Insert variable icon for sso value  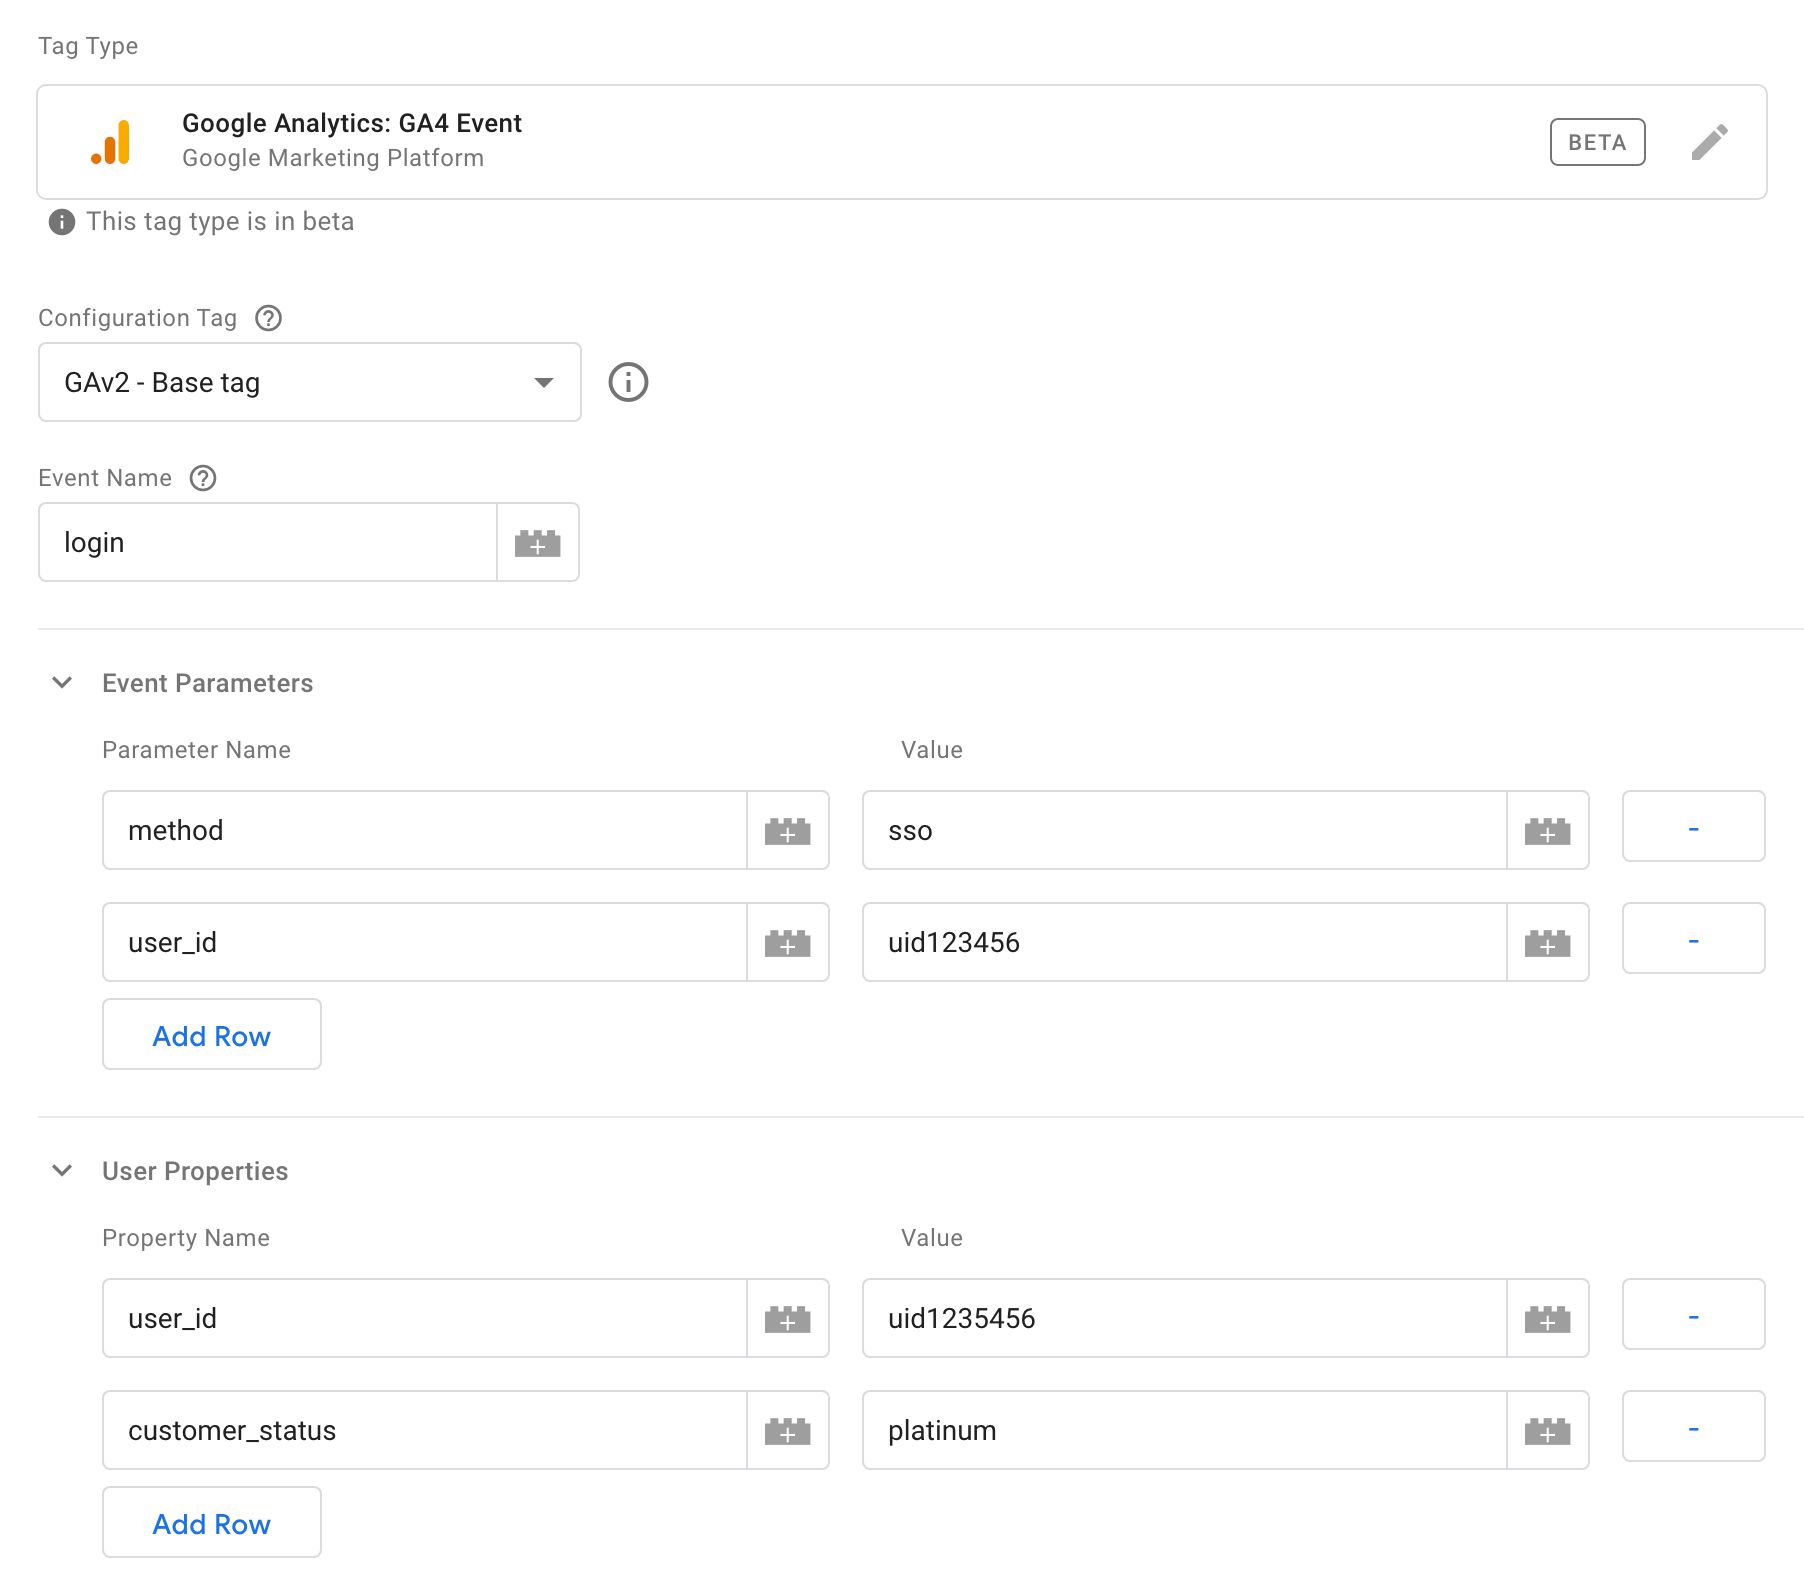[1548, 831]
